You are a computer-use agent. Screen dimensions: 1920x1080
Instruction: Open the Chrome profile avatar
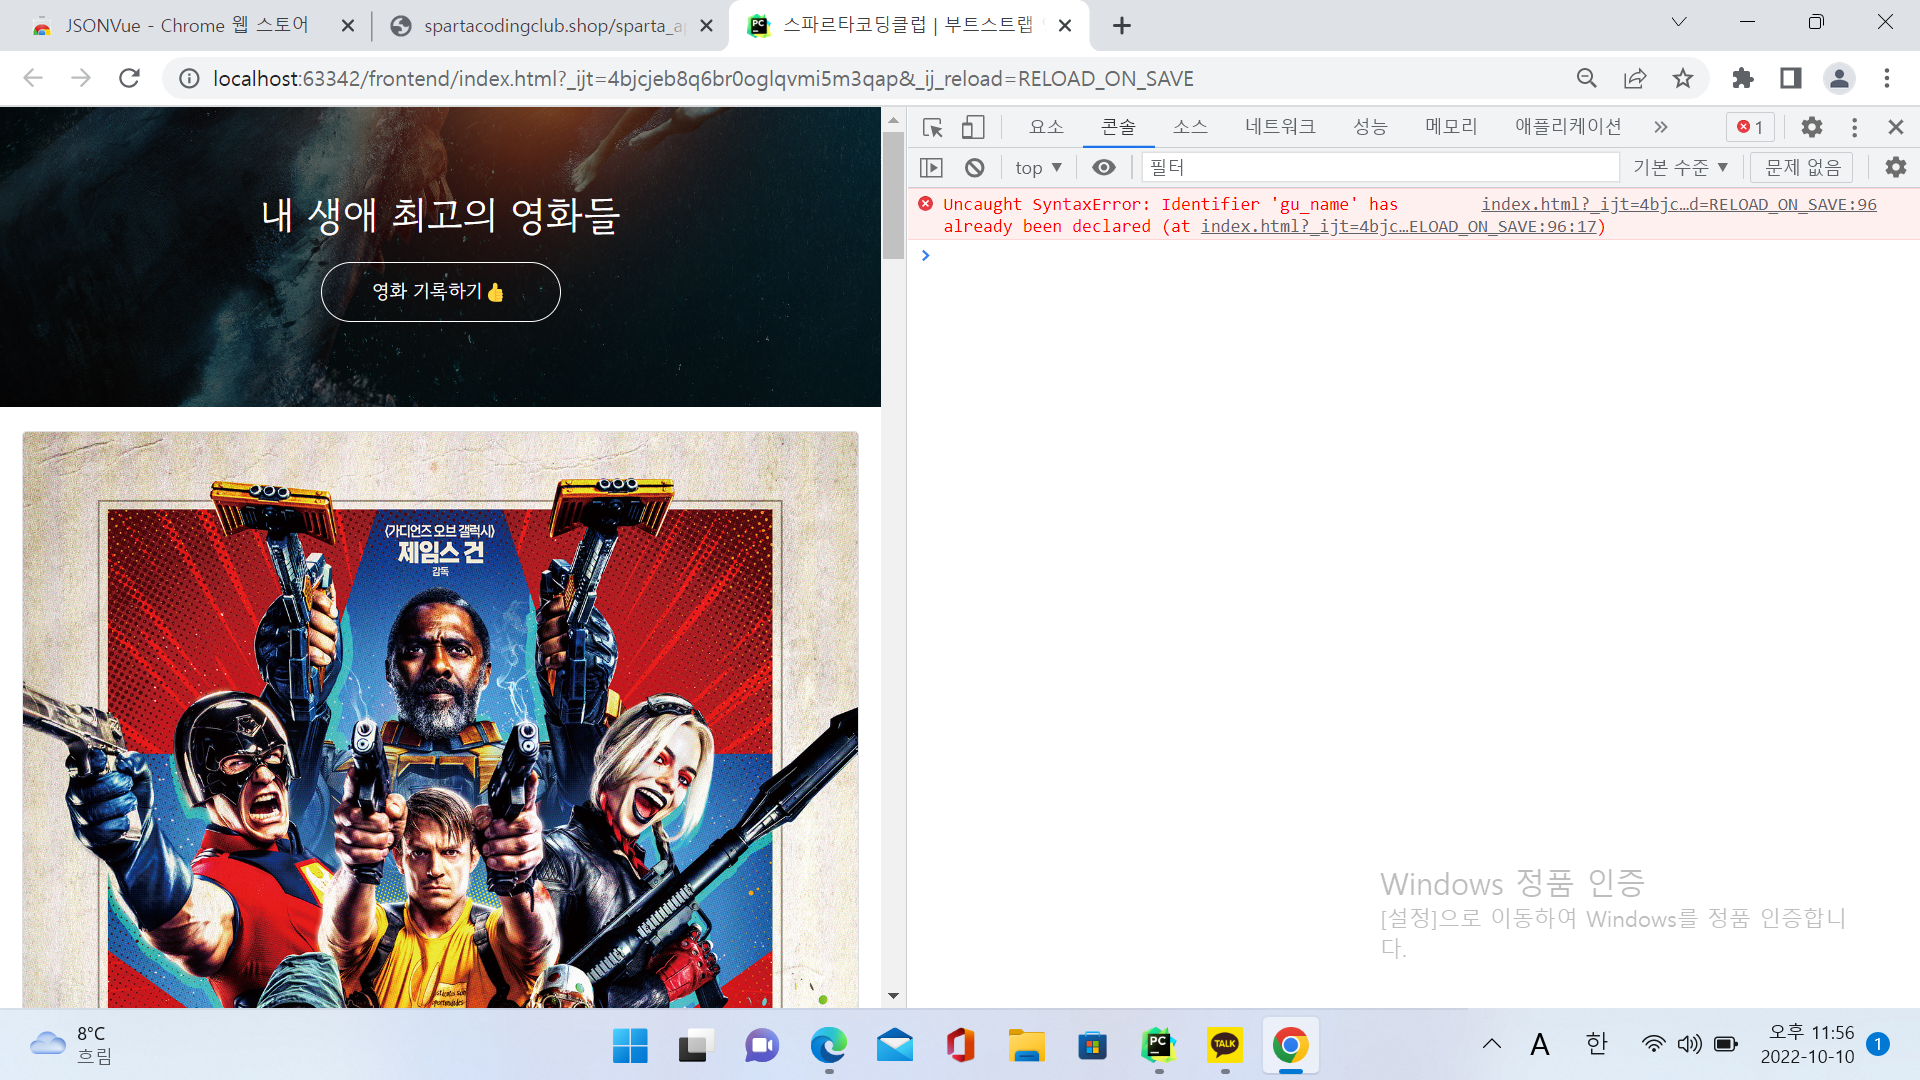coord(1839,78)
